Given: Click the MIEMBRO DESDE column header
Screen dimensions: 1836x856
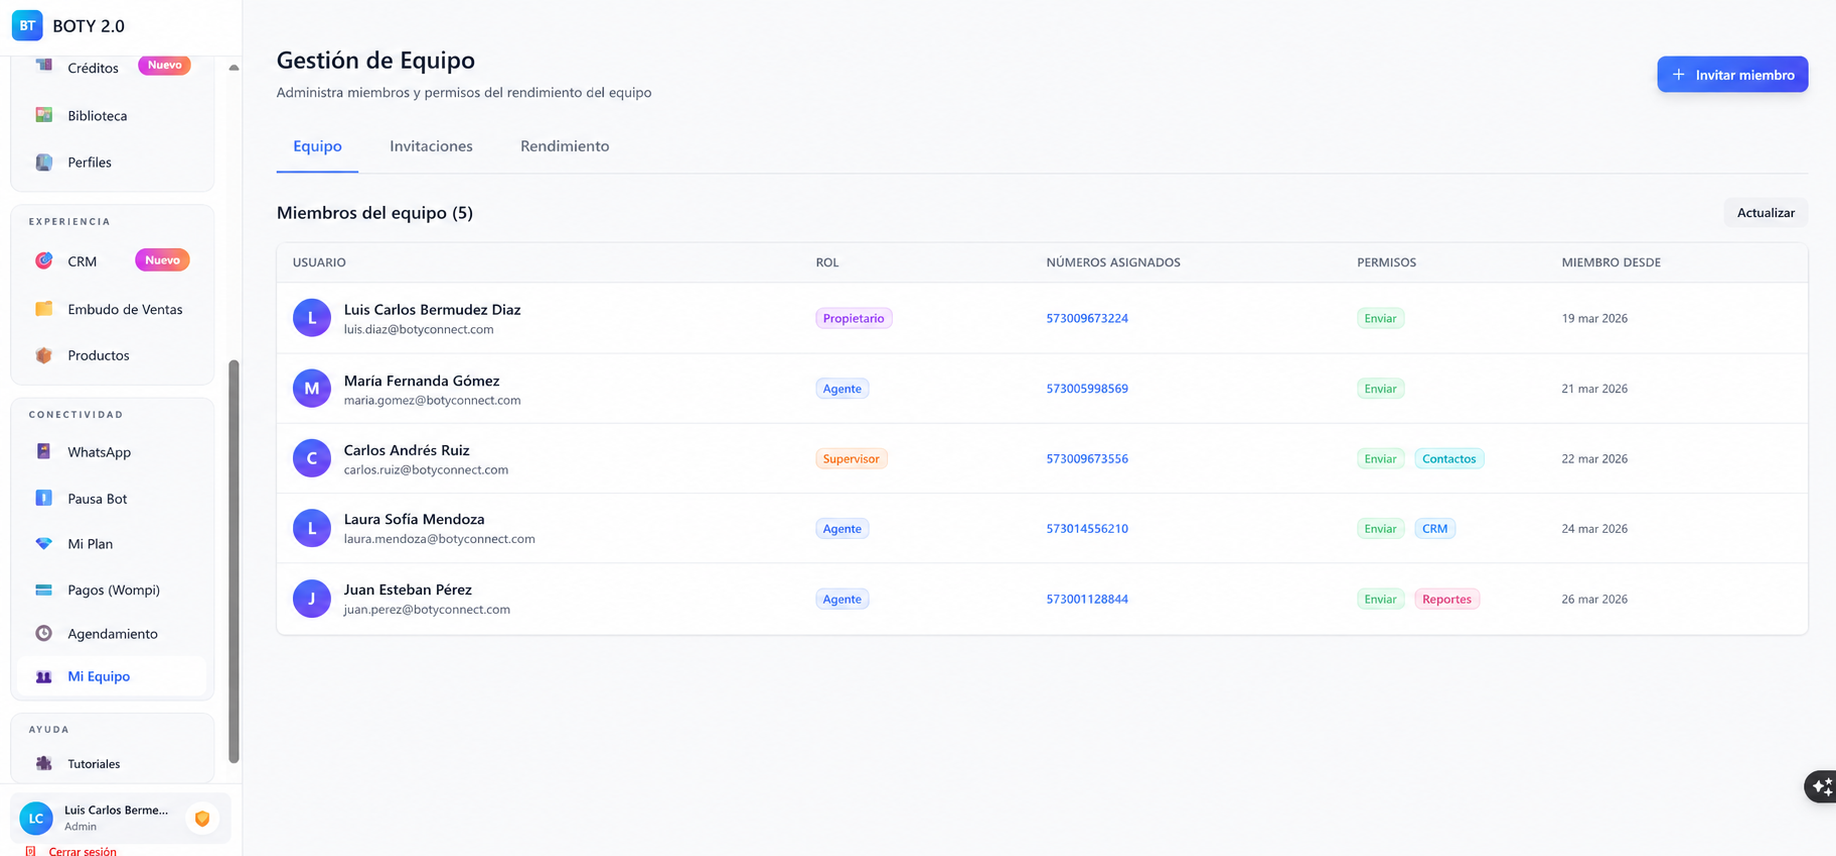Looking at the screenshot, I should tap(1611, 262).
